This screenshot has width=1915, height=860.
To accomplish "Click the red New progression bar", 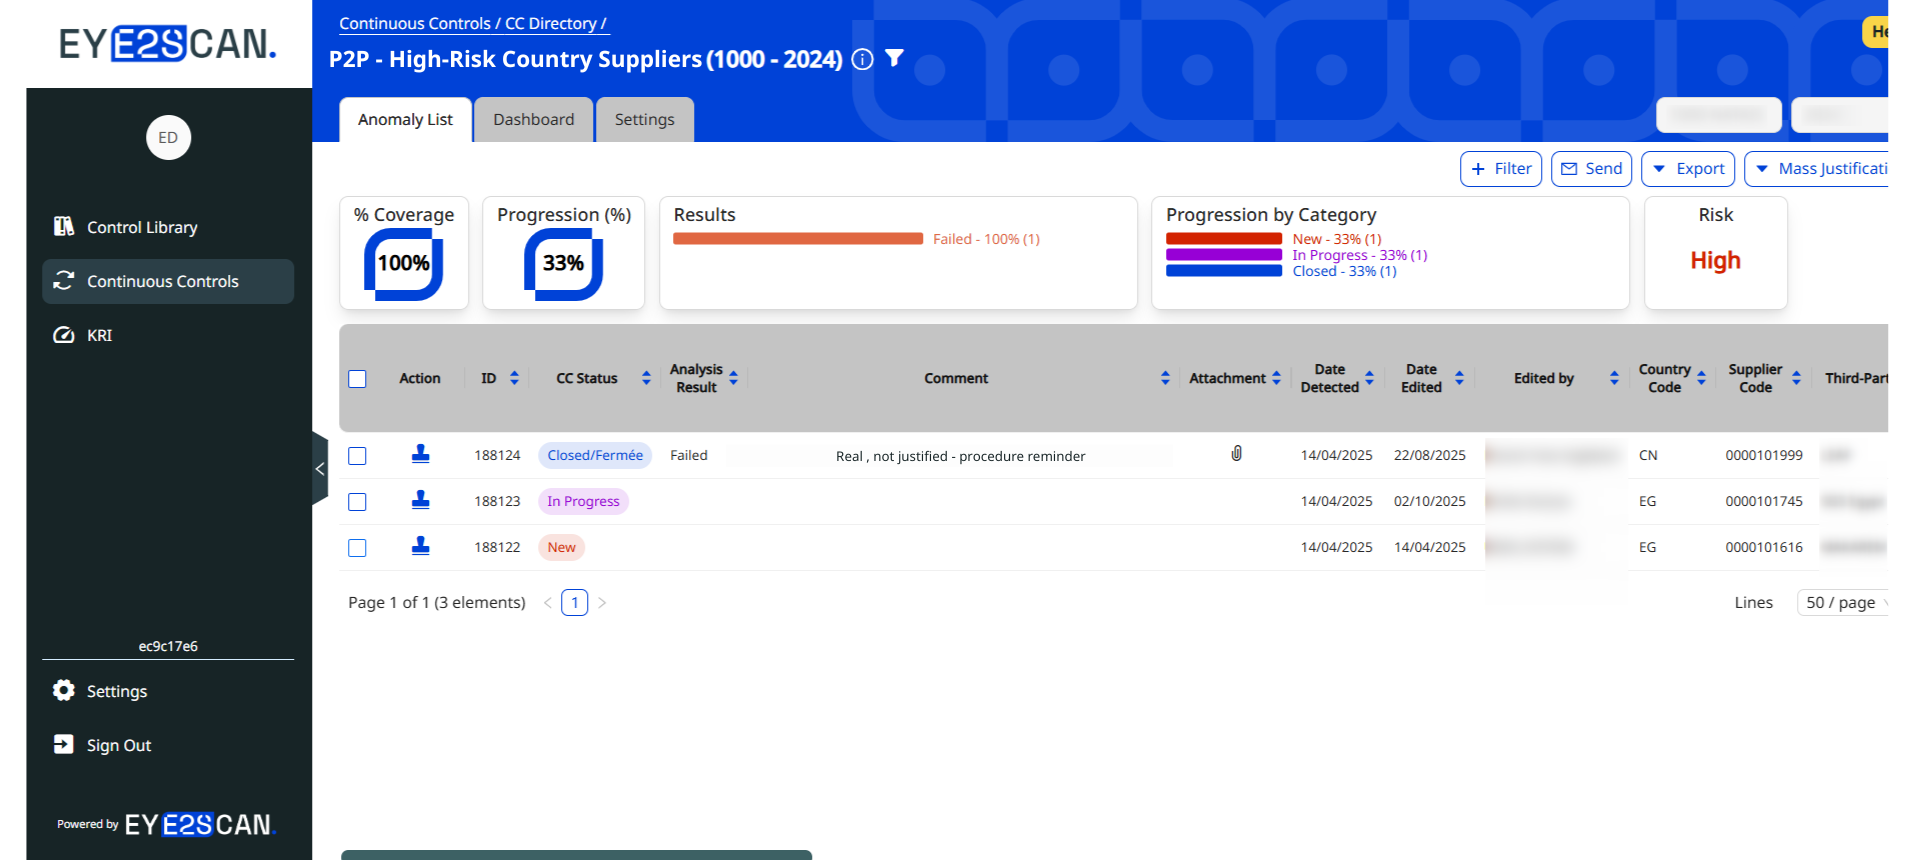I will click(x=1223, y=239).
